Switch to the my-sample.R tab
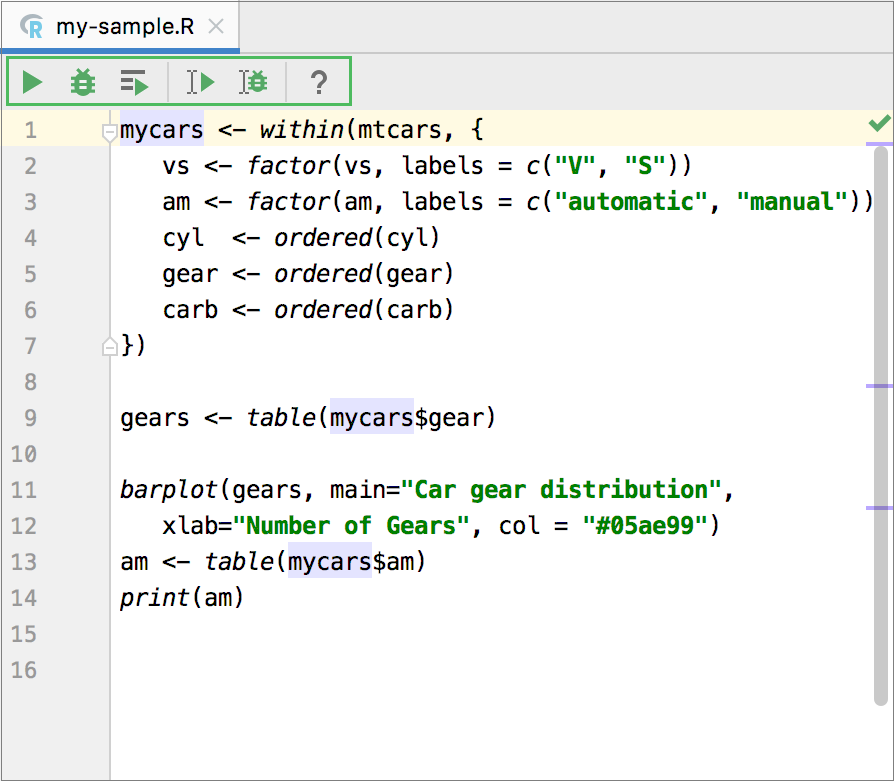The width and height of the screenshot is (894, 781). [x=124, y=27]
